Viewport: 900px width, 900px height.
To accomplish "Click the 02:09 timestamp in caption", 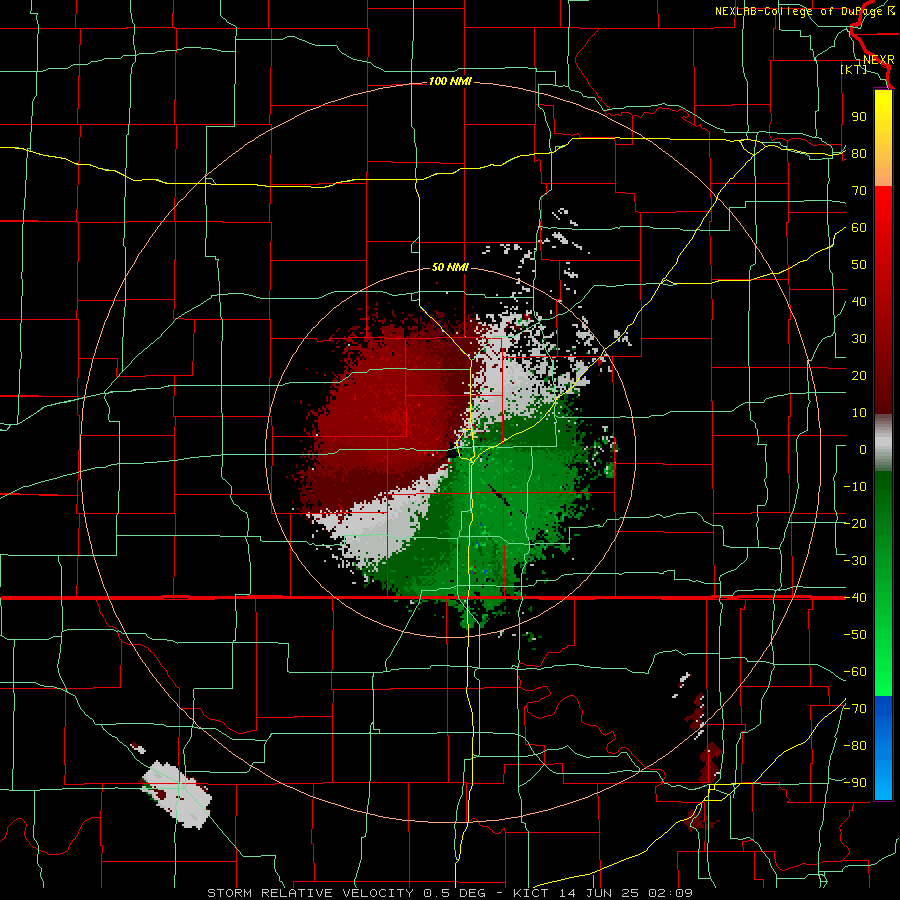I will click(x=670, y=893).
